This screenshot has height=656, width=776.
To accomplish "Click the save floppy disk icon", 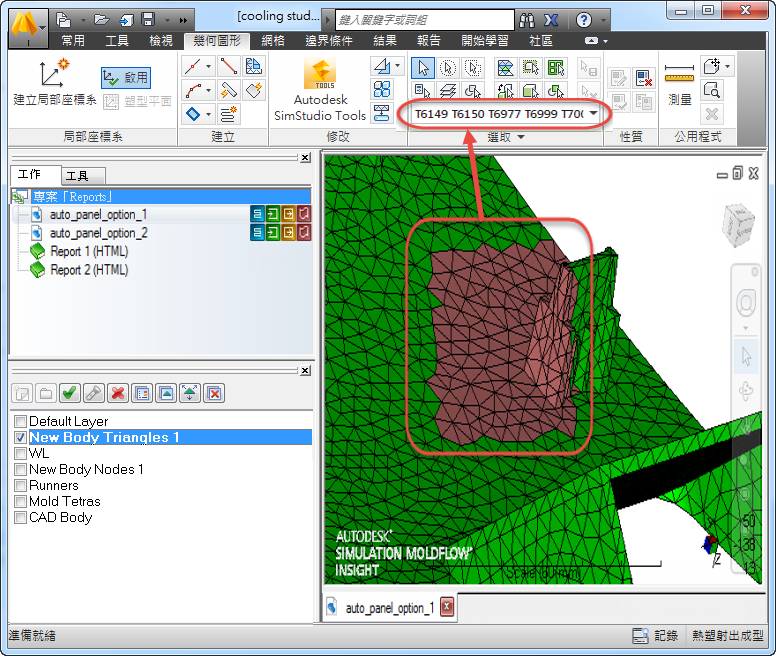I will click(148, 20).
